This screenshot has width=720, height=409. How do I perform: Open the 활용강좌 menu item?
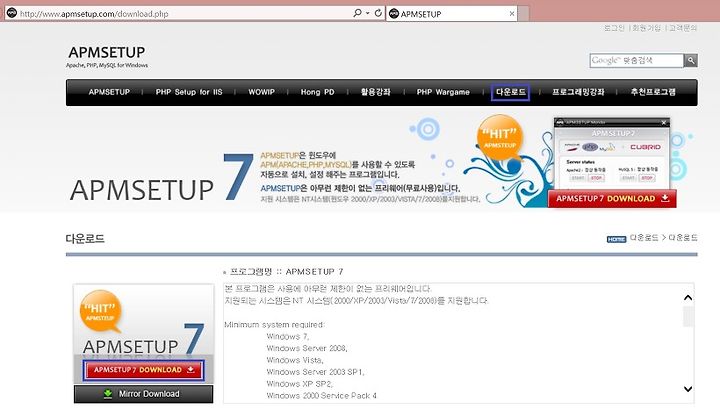coord(376,92)
